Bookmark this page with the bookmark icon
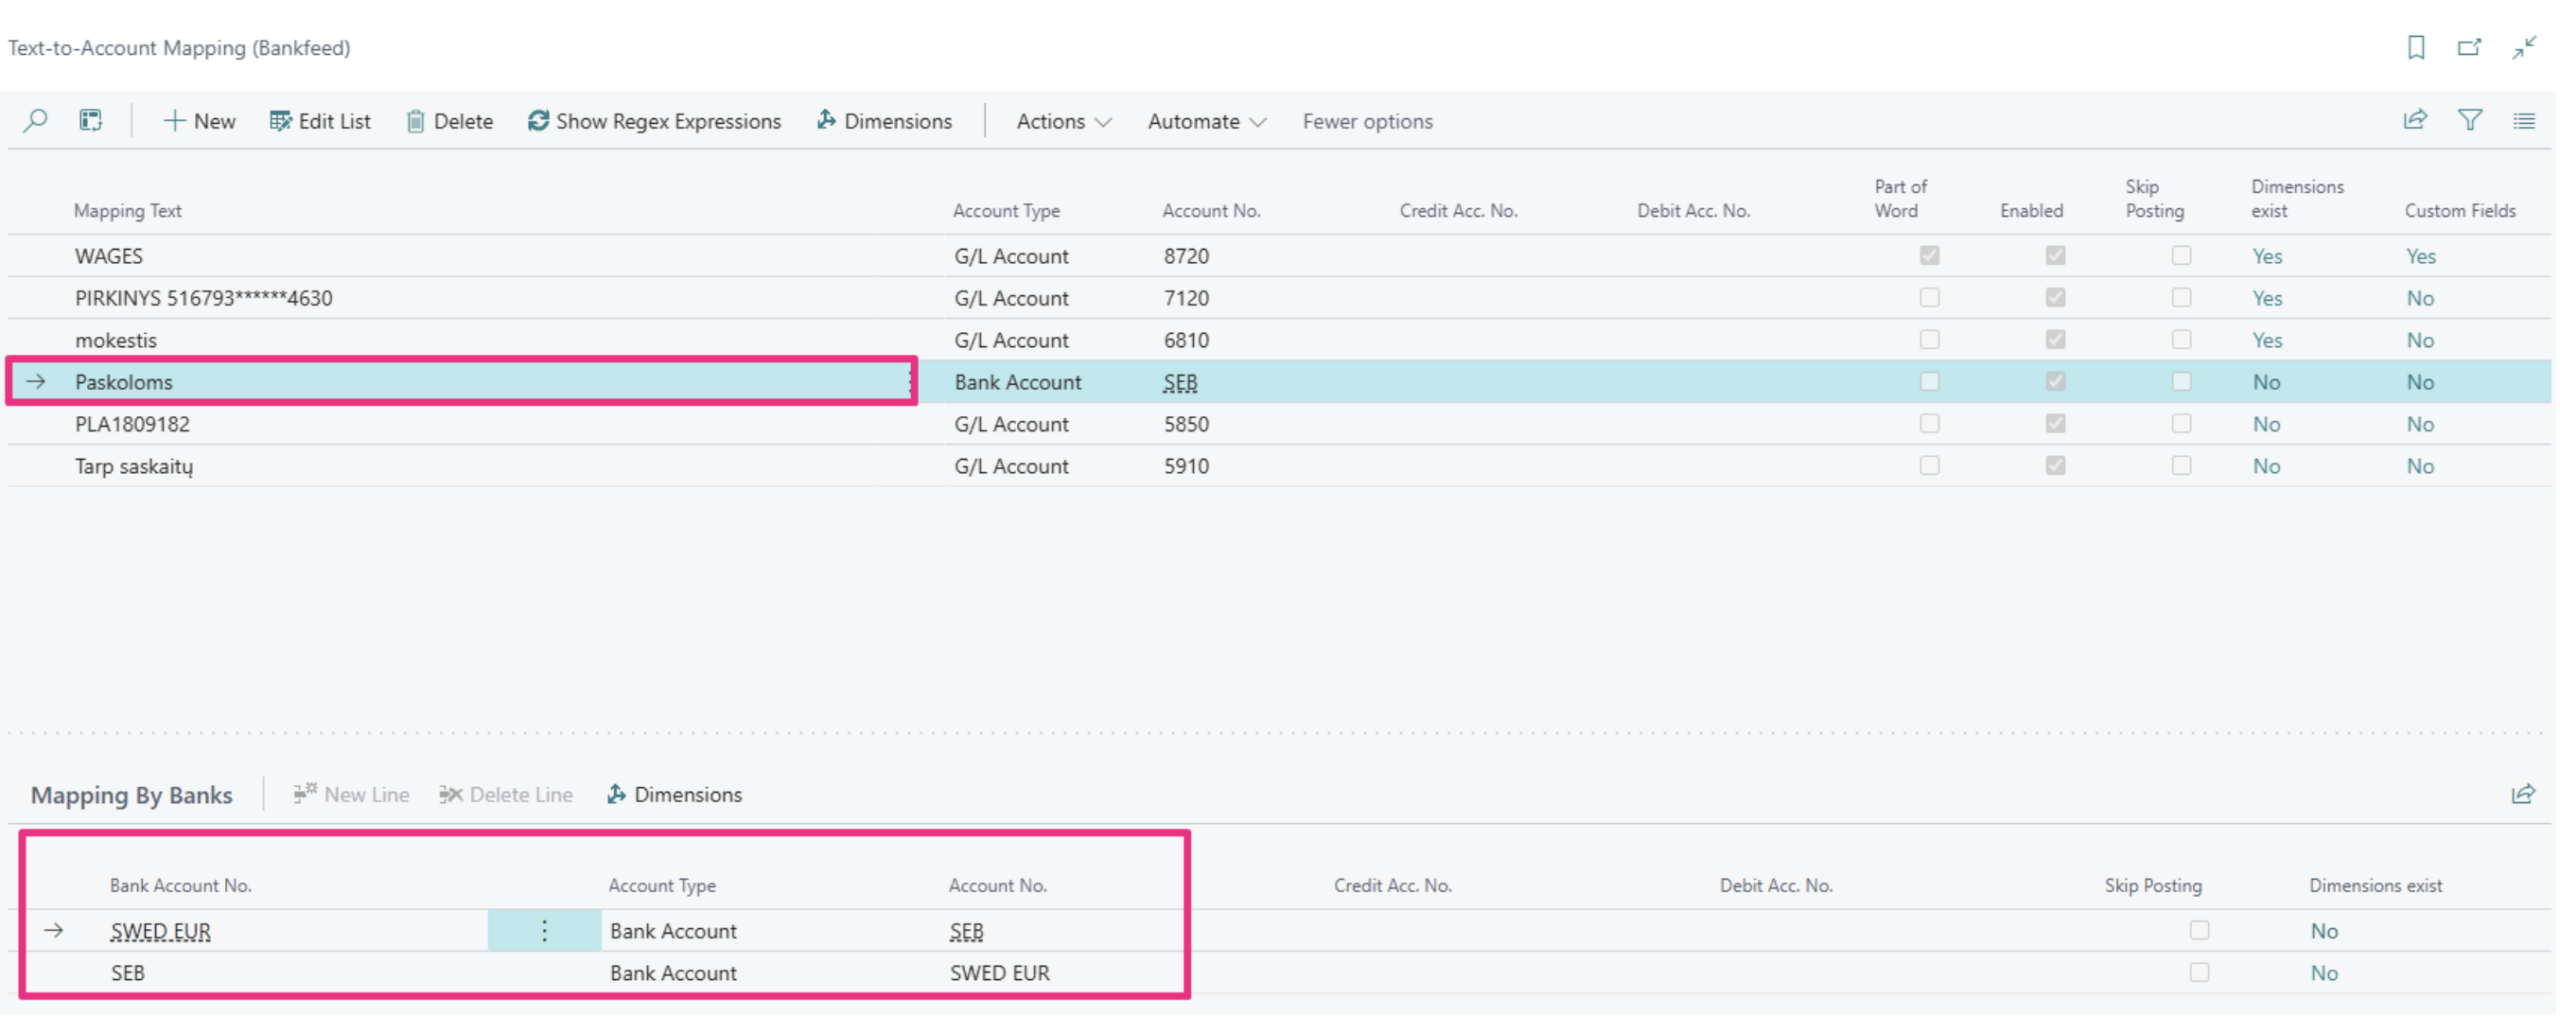This screenshot has height=1016, width=2560. coord(2416,47)
